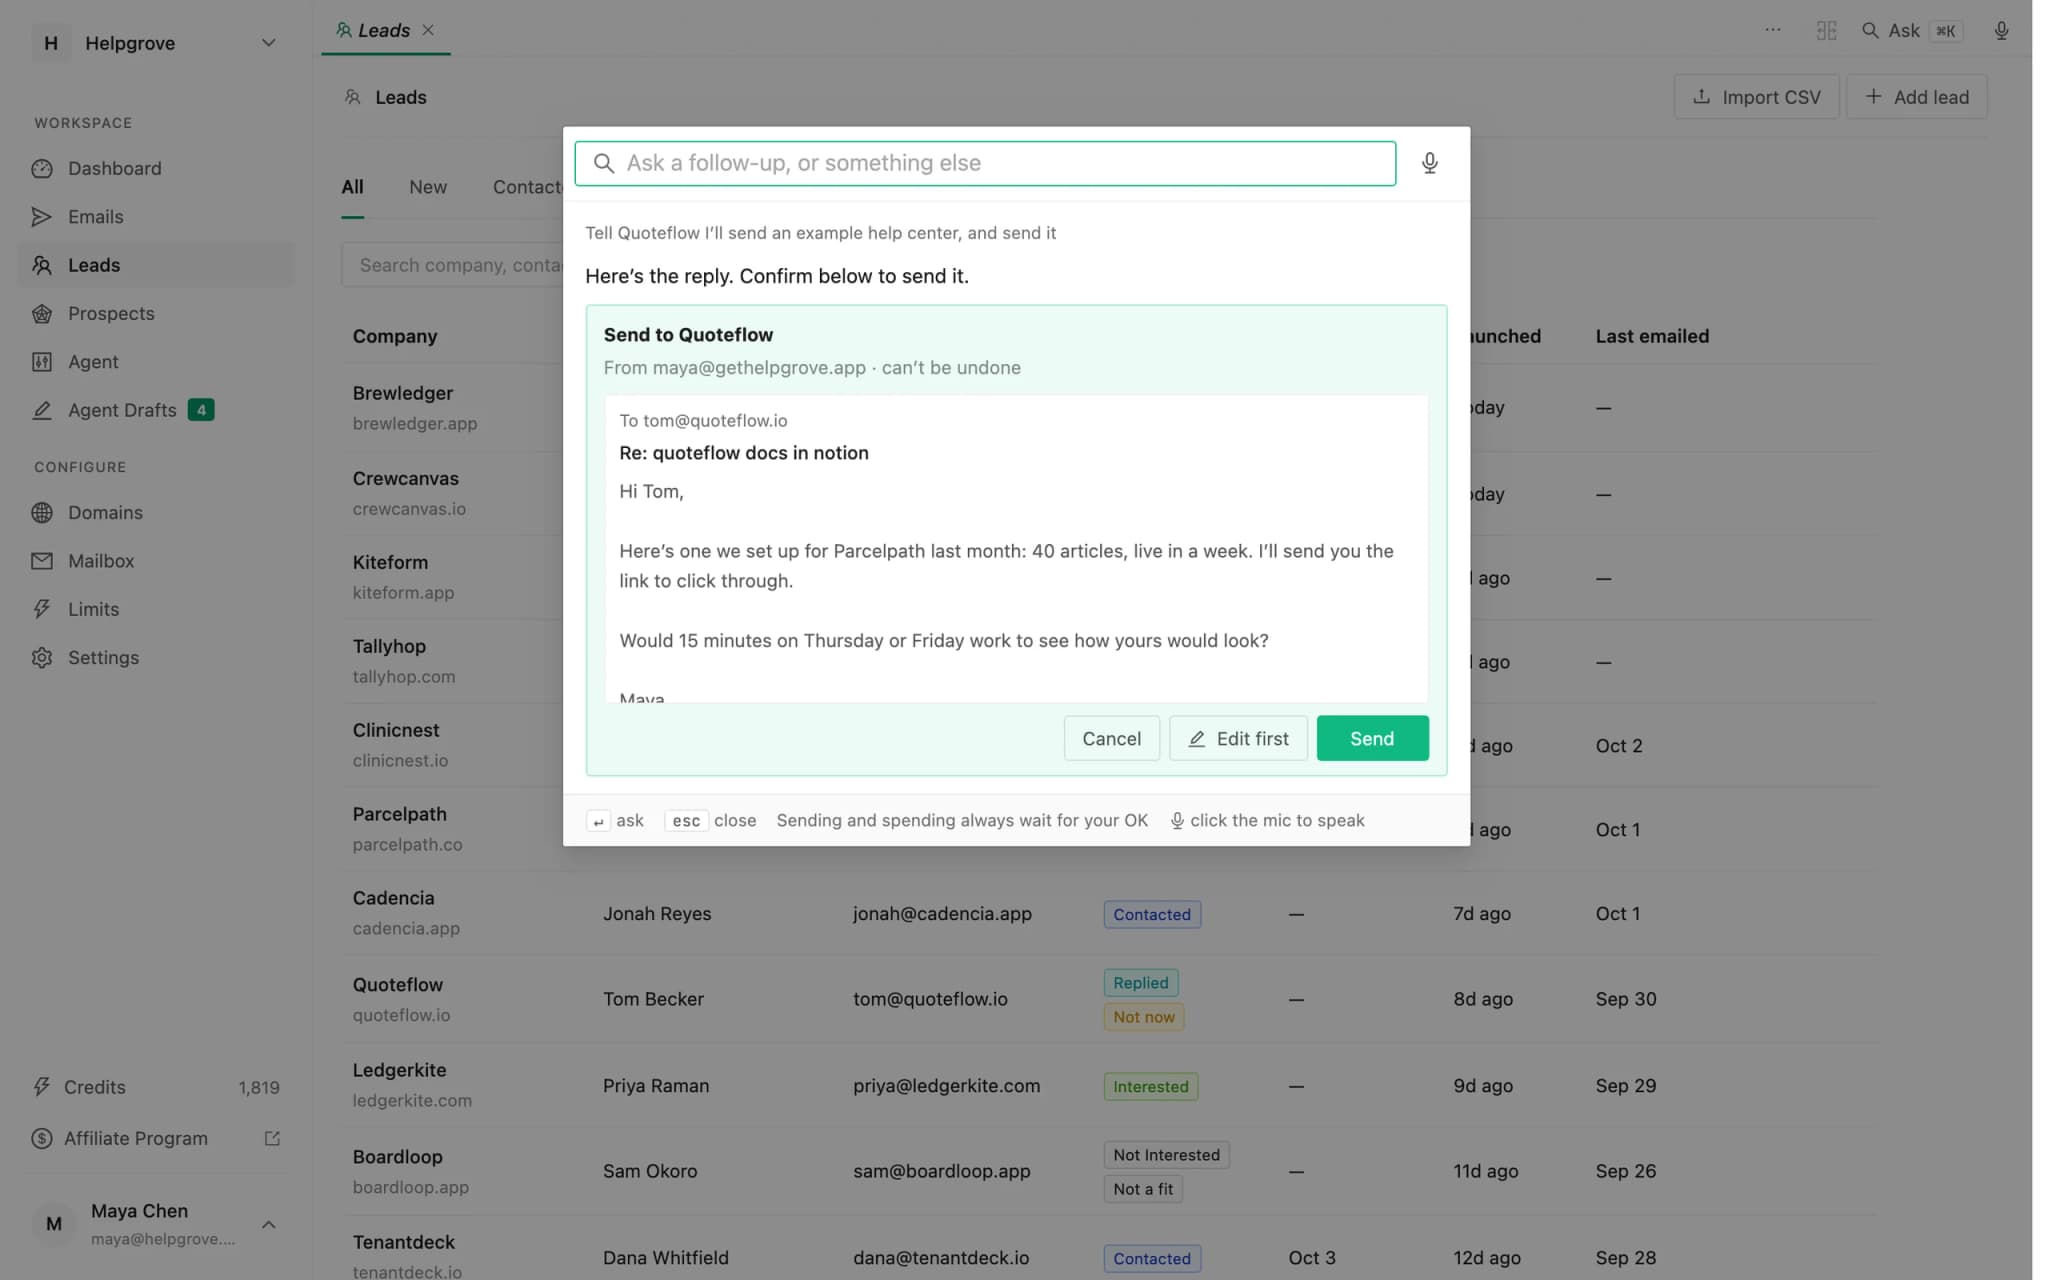This screenshot has height=1280, width=2048.
Task: Open Prospects in the sidebar
Action: [157, 313]
